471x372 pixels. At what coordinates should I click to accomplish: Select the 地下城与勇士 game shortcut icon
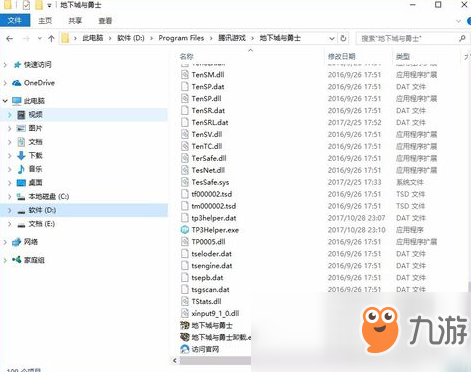pos(185,325)
